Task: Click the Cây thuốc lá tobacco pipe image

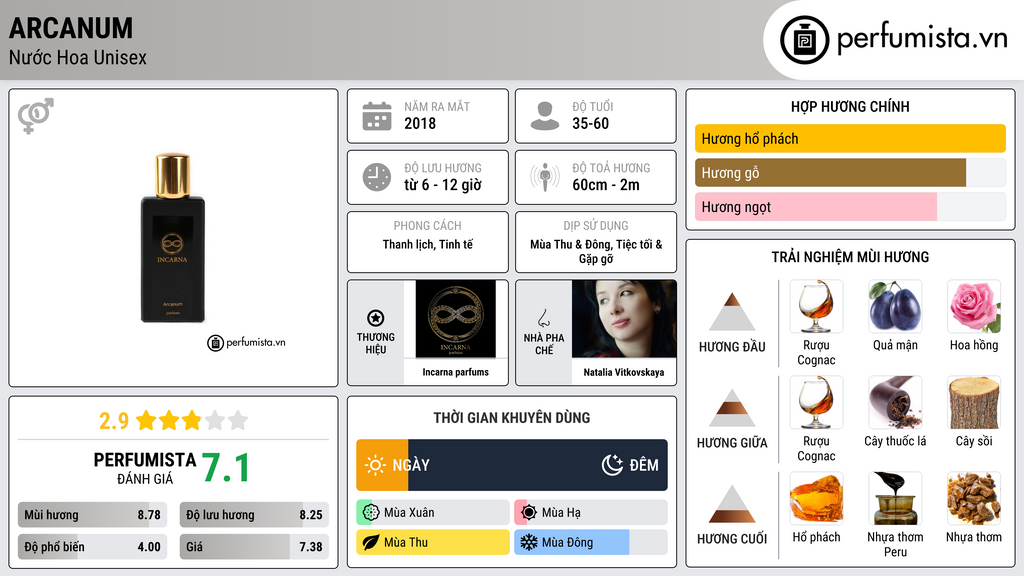Action: tap(895, 403)
